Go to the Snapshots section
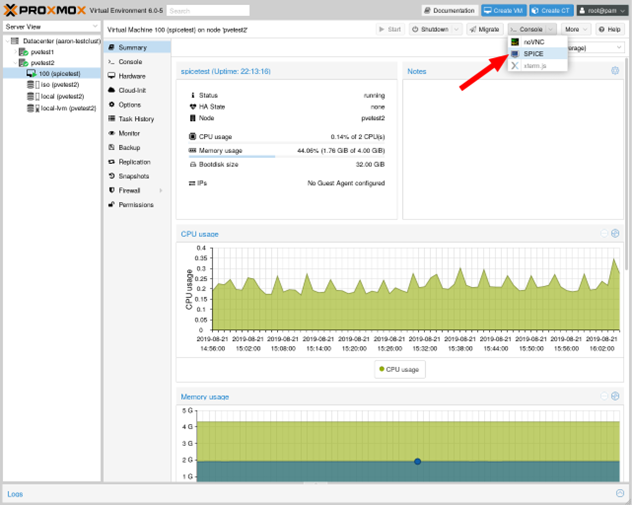632x505 pixels. tap(134, 176)
